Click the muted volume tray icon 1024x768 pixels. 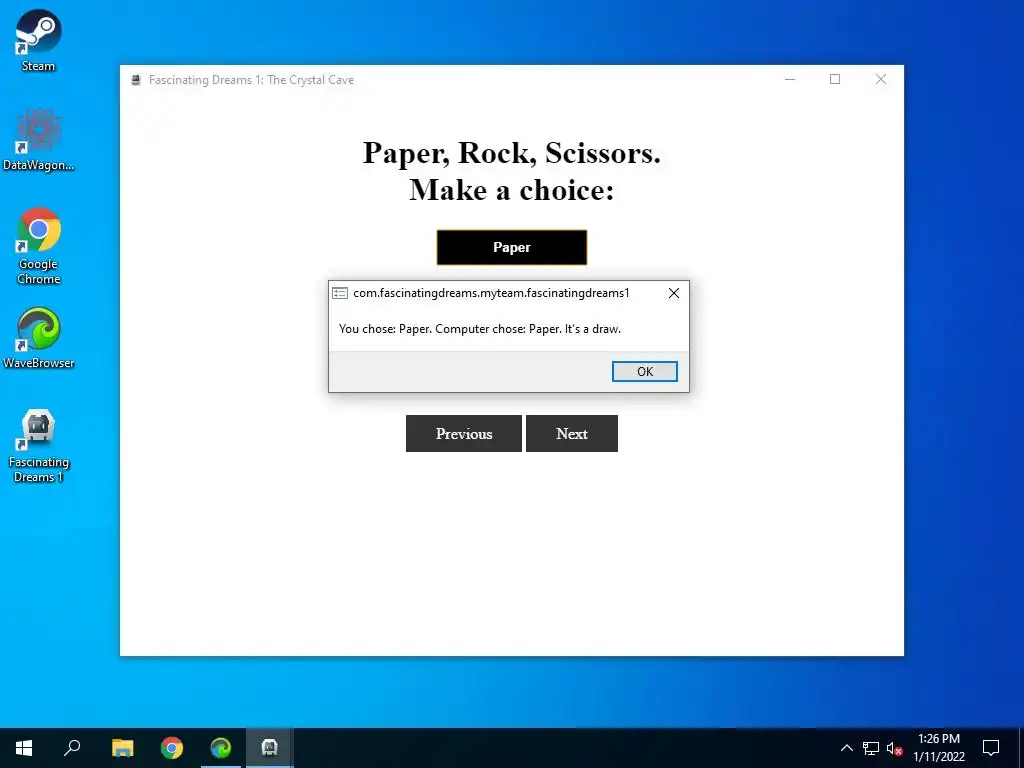point(894,748)
